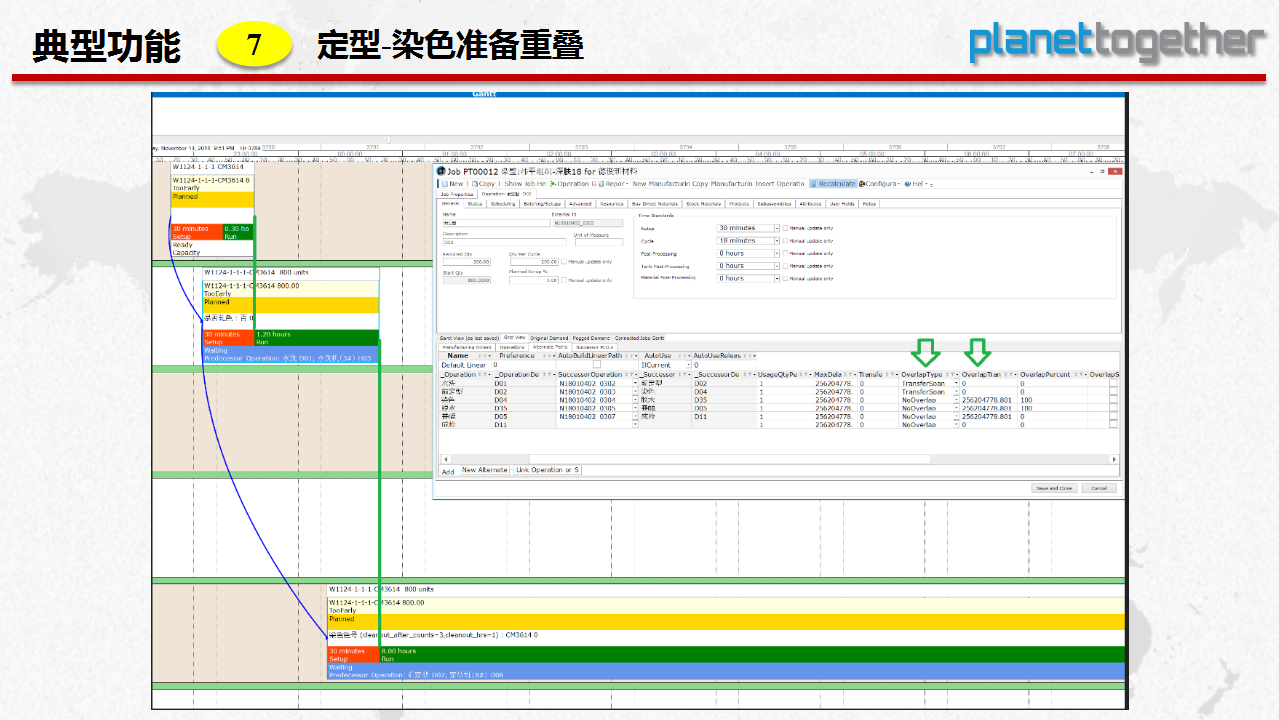The image size is (1279, 720).
Task: Select the green 1.20 hours Run block
Action: pyautogui.click(x=317, y=338)
